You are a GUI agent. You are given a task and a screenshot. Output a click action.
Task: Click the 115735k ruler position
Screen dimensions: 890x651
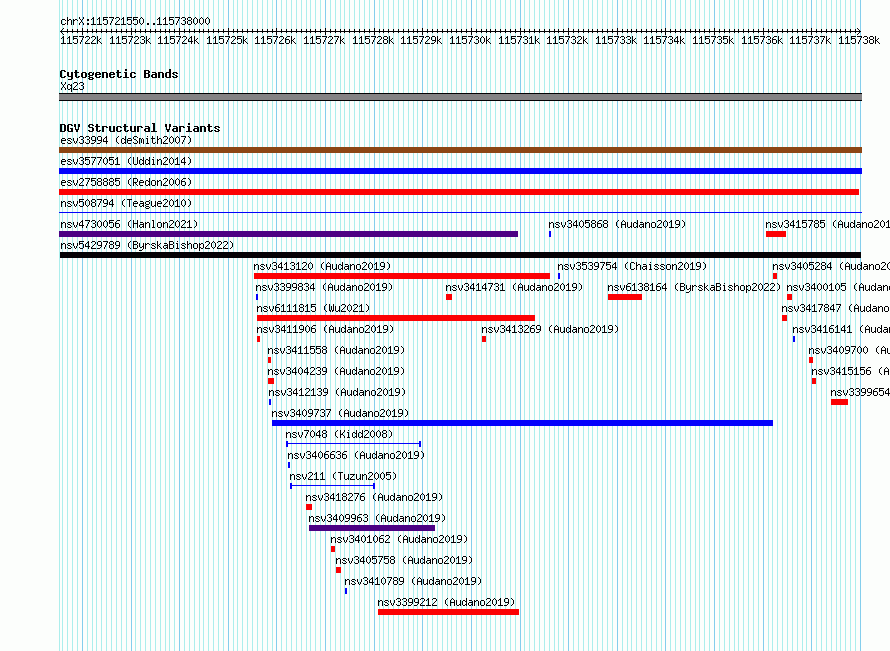(713, 40)
